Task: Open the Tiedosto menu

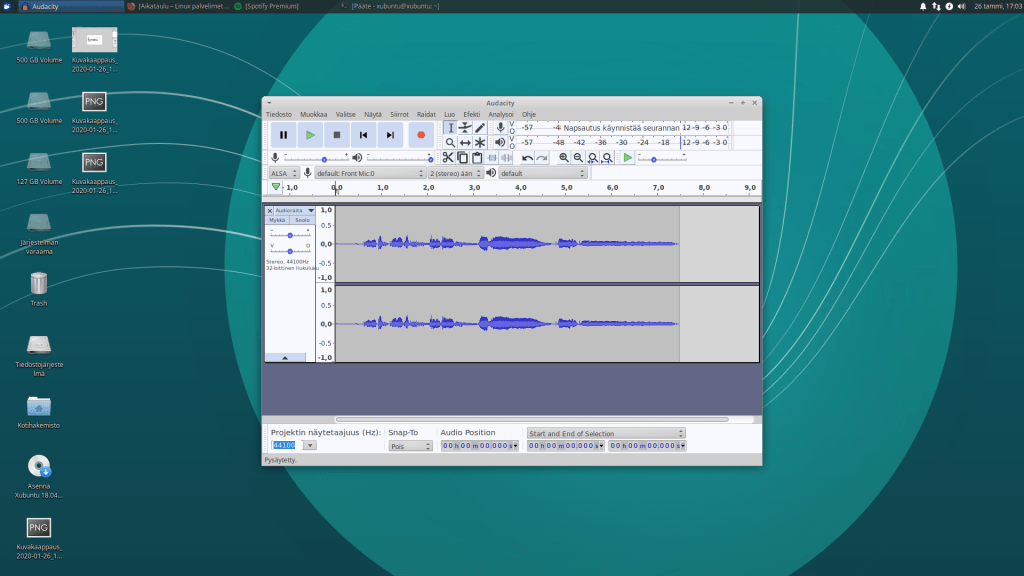Action: point(279,114)
